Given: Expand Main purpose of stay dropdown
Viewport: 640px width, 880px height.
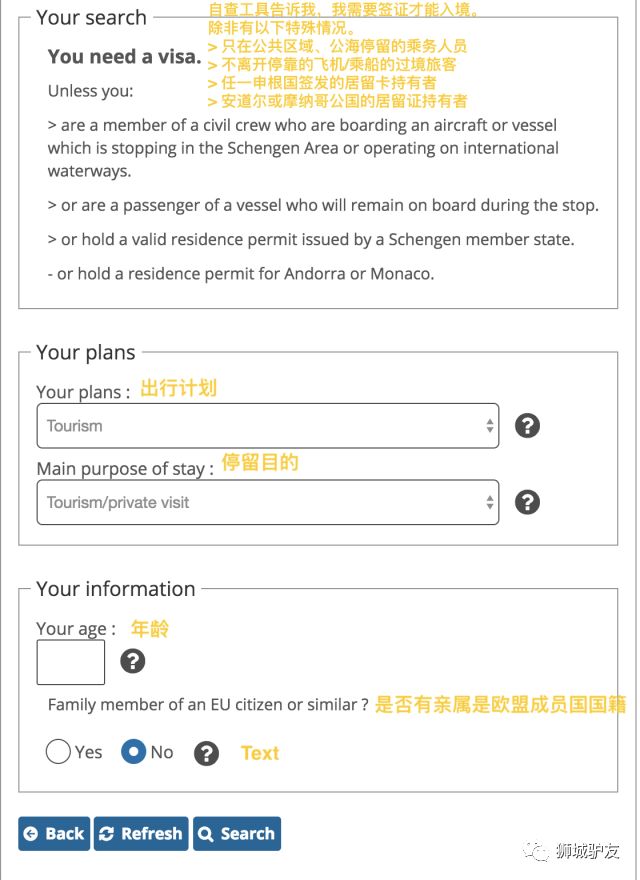Looking at the screenshot, I should 267,502.
